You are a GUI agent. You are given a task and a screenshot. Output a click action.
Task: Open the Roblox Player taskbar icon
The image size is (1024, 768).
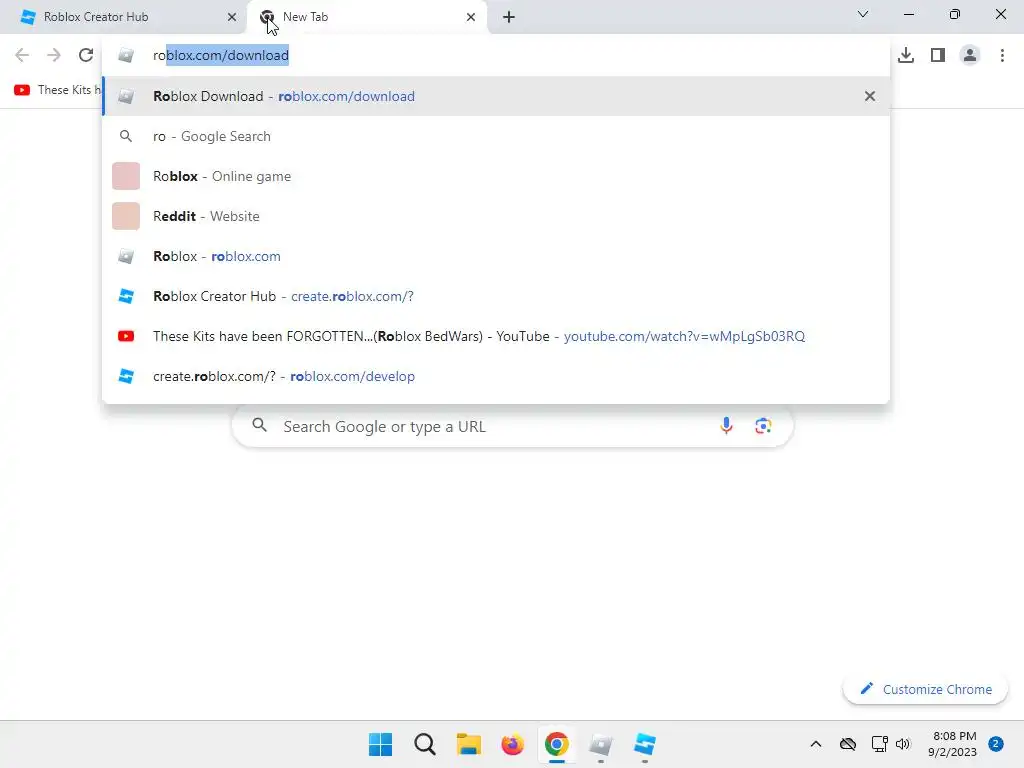click(x=600, y=744)
